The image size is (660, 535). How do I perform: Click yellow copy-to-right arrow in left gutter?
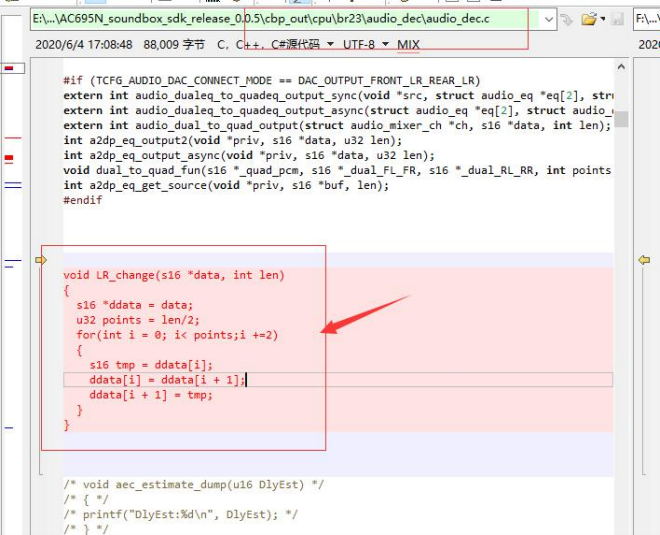41,260
